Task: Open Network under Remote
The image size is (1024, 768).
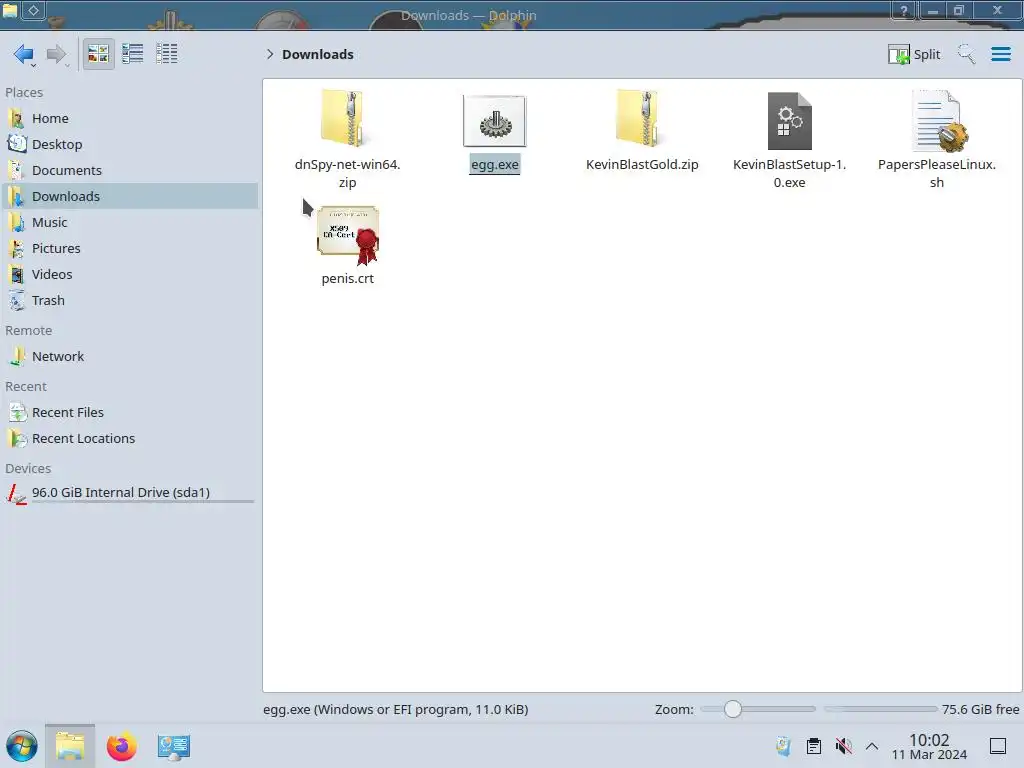Action: 129,357
